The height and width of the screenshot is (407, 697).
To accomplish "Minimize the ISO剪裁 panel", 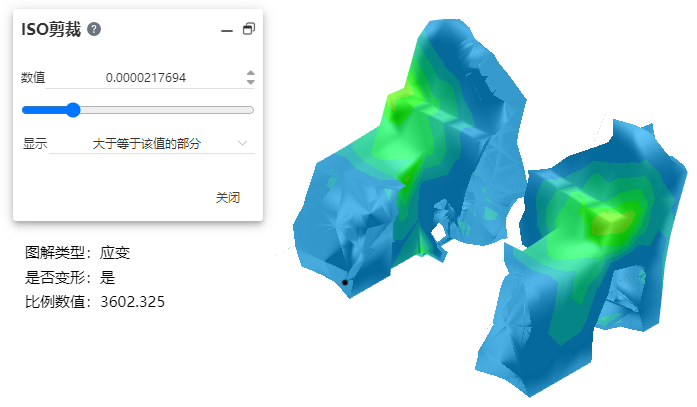I will (227, 30).
